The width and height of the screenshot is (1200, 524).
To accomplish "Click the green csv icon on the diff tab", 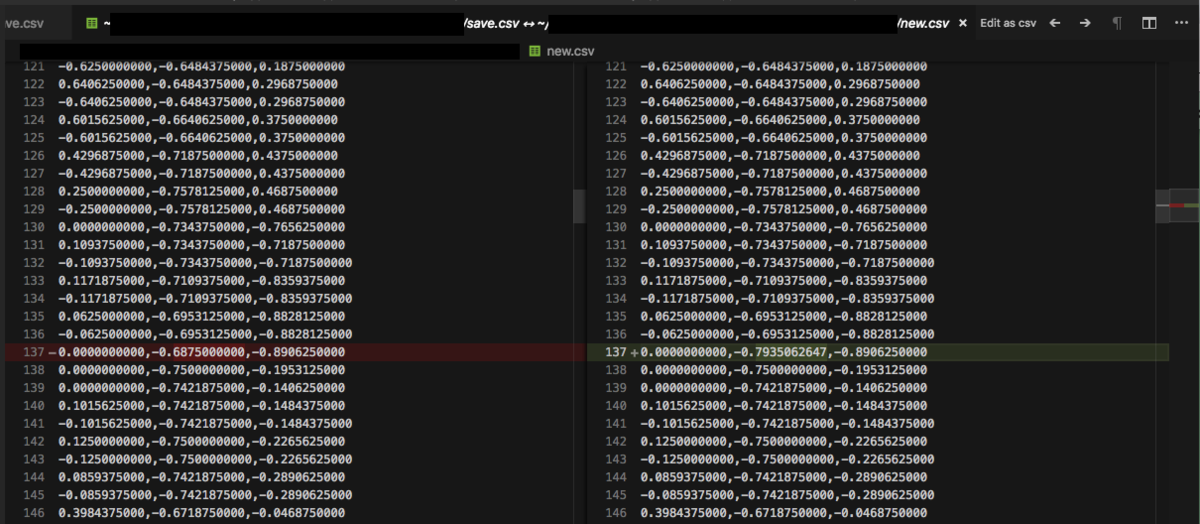I will (91, 22).
